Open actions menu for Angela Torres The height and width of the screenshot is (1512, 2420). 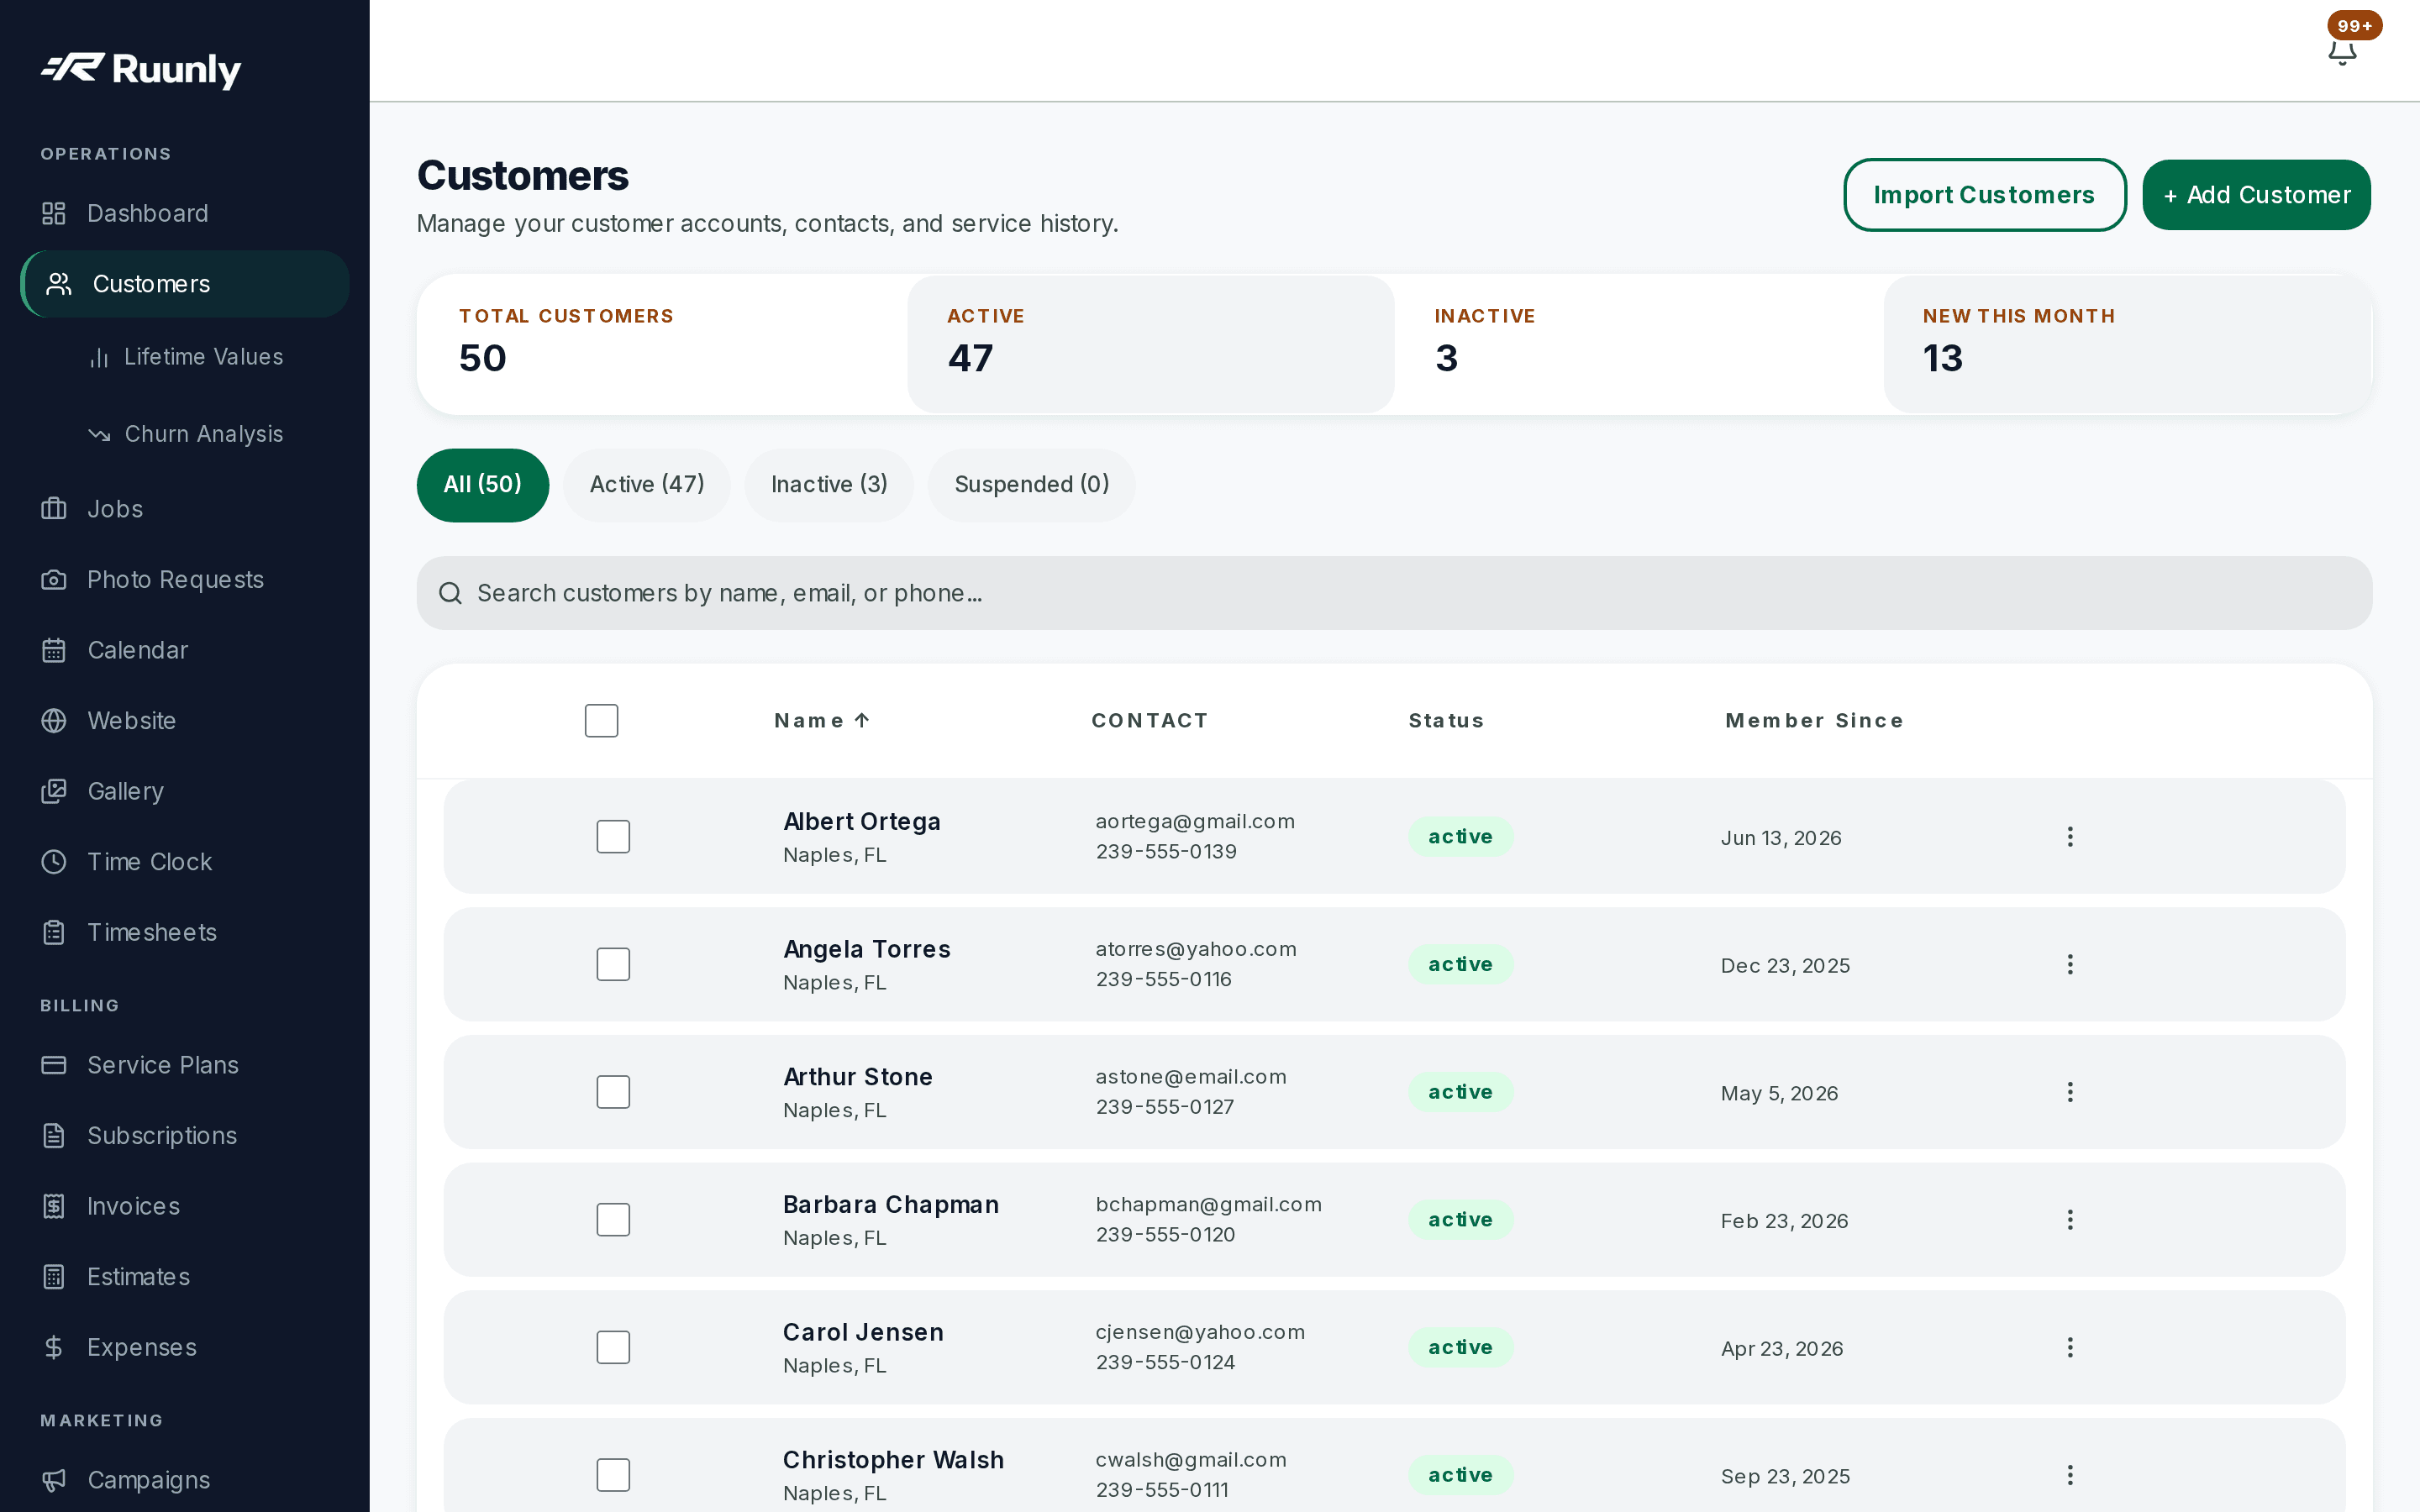point(2070,964)
